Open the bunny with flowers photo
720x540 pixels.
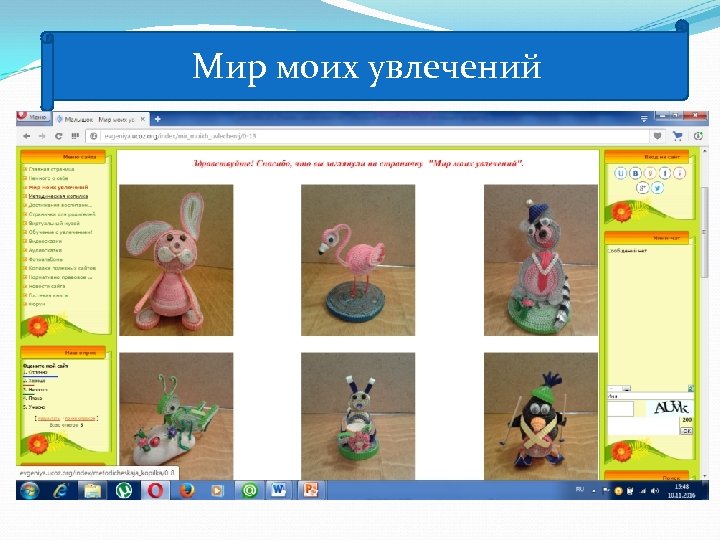[358, 416]
